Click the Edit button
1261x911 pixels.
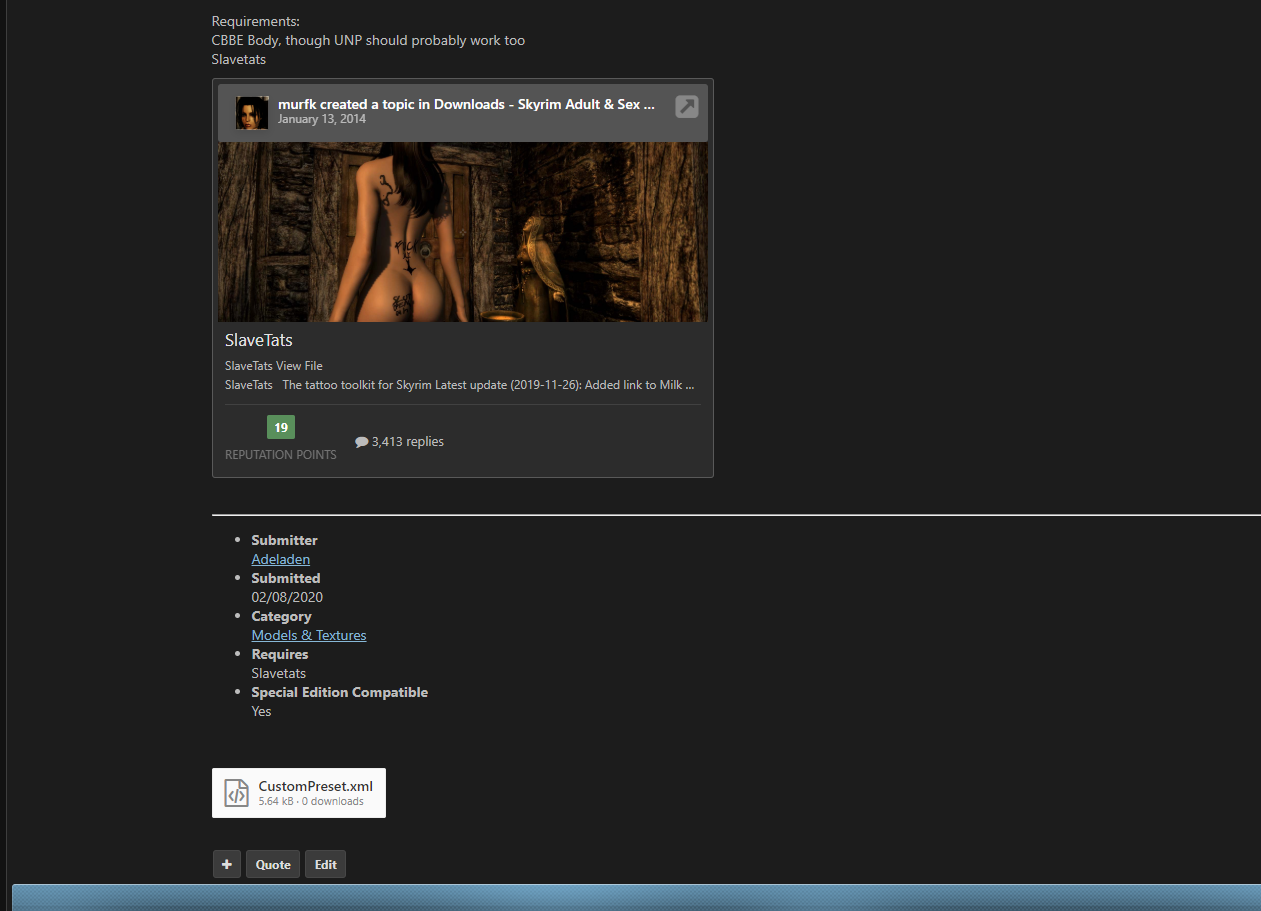325,864
